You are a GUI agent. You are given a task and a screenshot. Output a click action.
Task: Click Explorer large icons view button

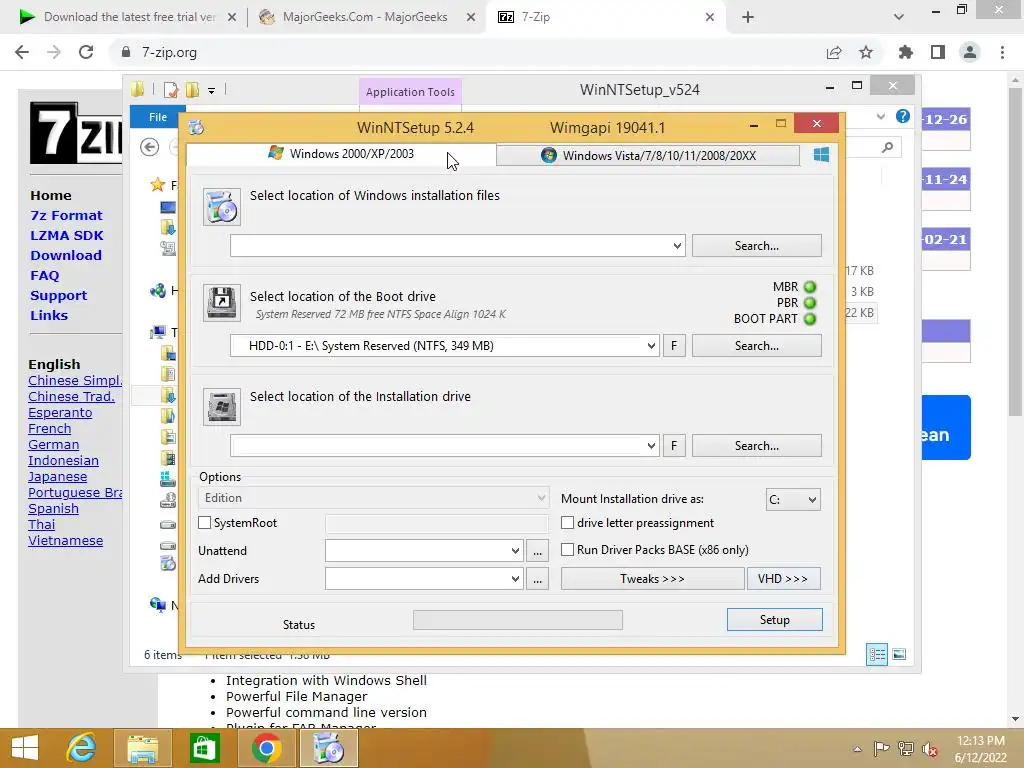899,654
